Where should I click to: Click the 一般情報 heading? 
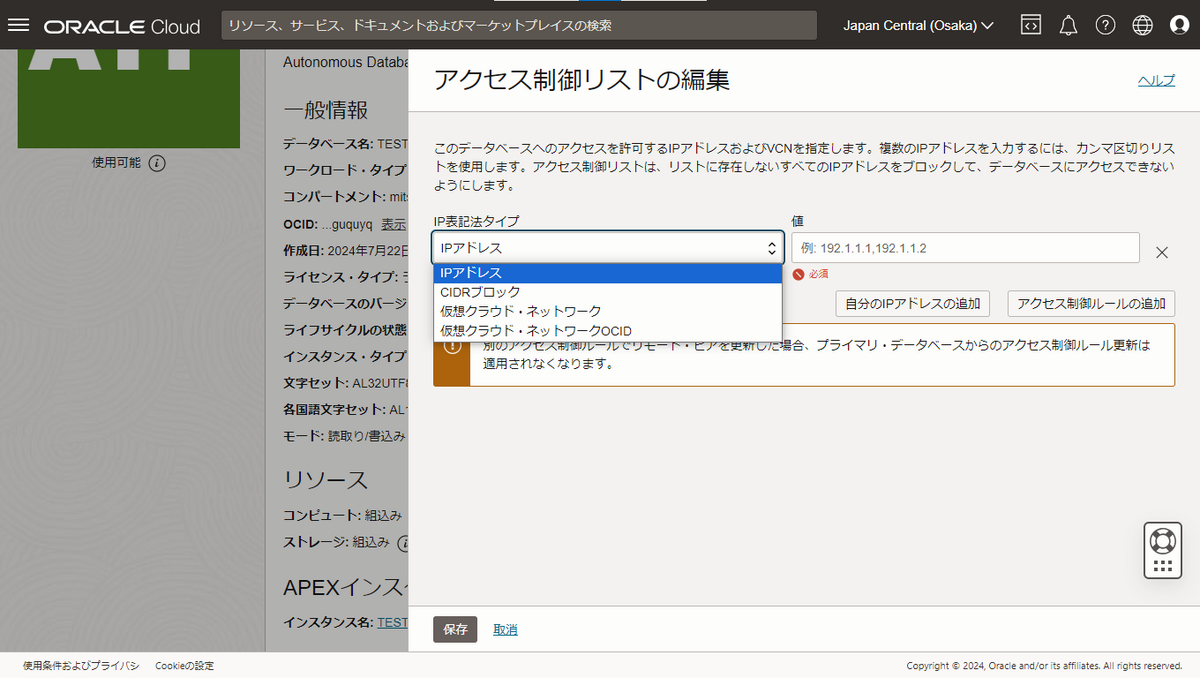326,110
